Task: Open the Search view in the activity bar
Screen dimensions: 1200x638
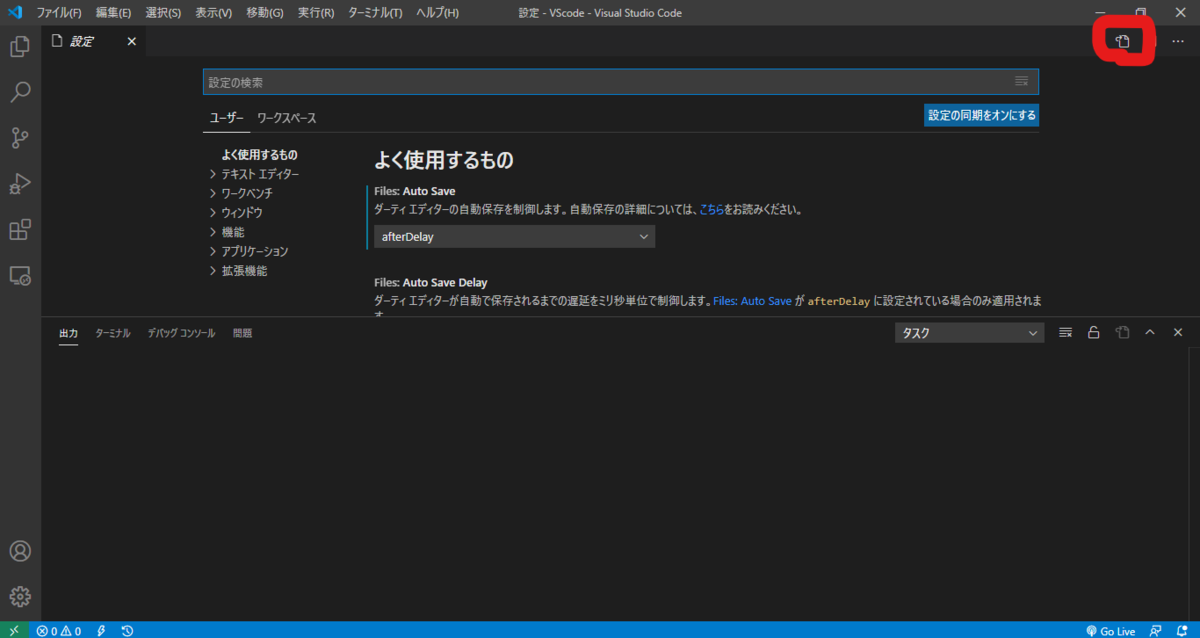Action: tap(20, 92)
